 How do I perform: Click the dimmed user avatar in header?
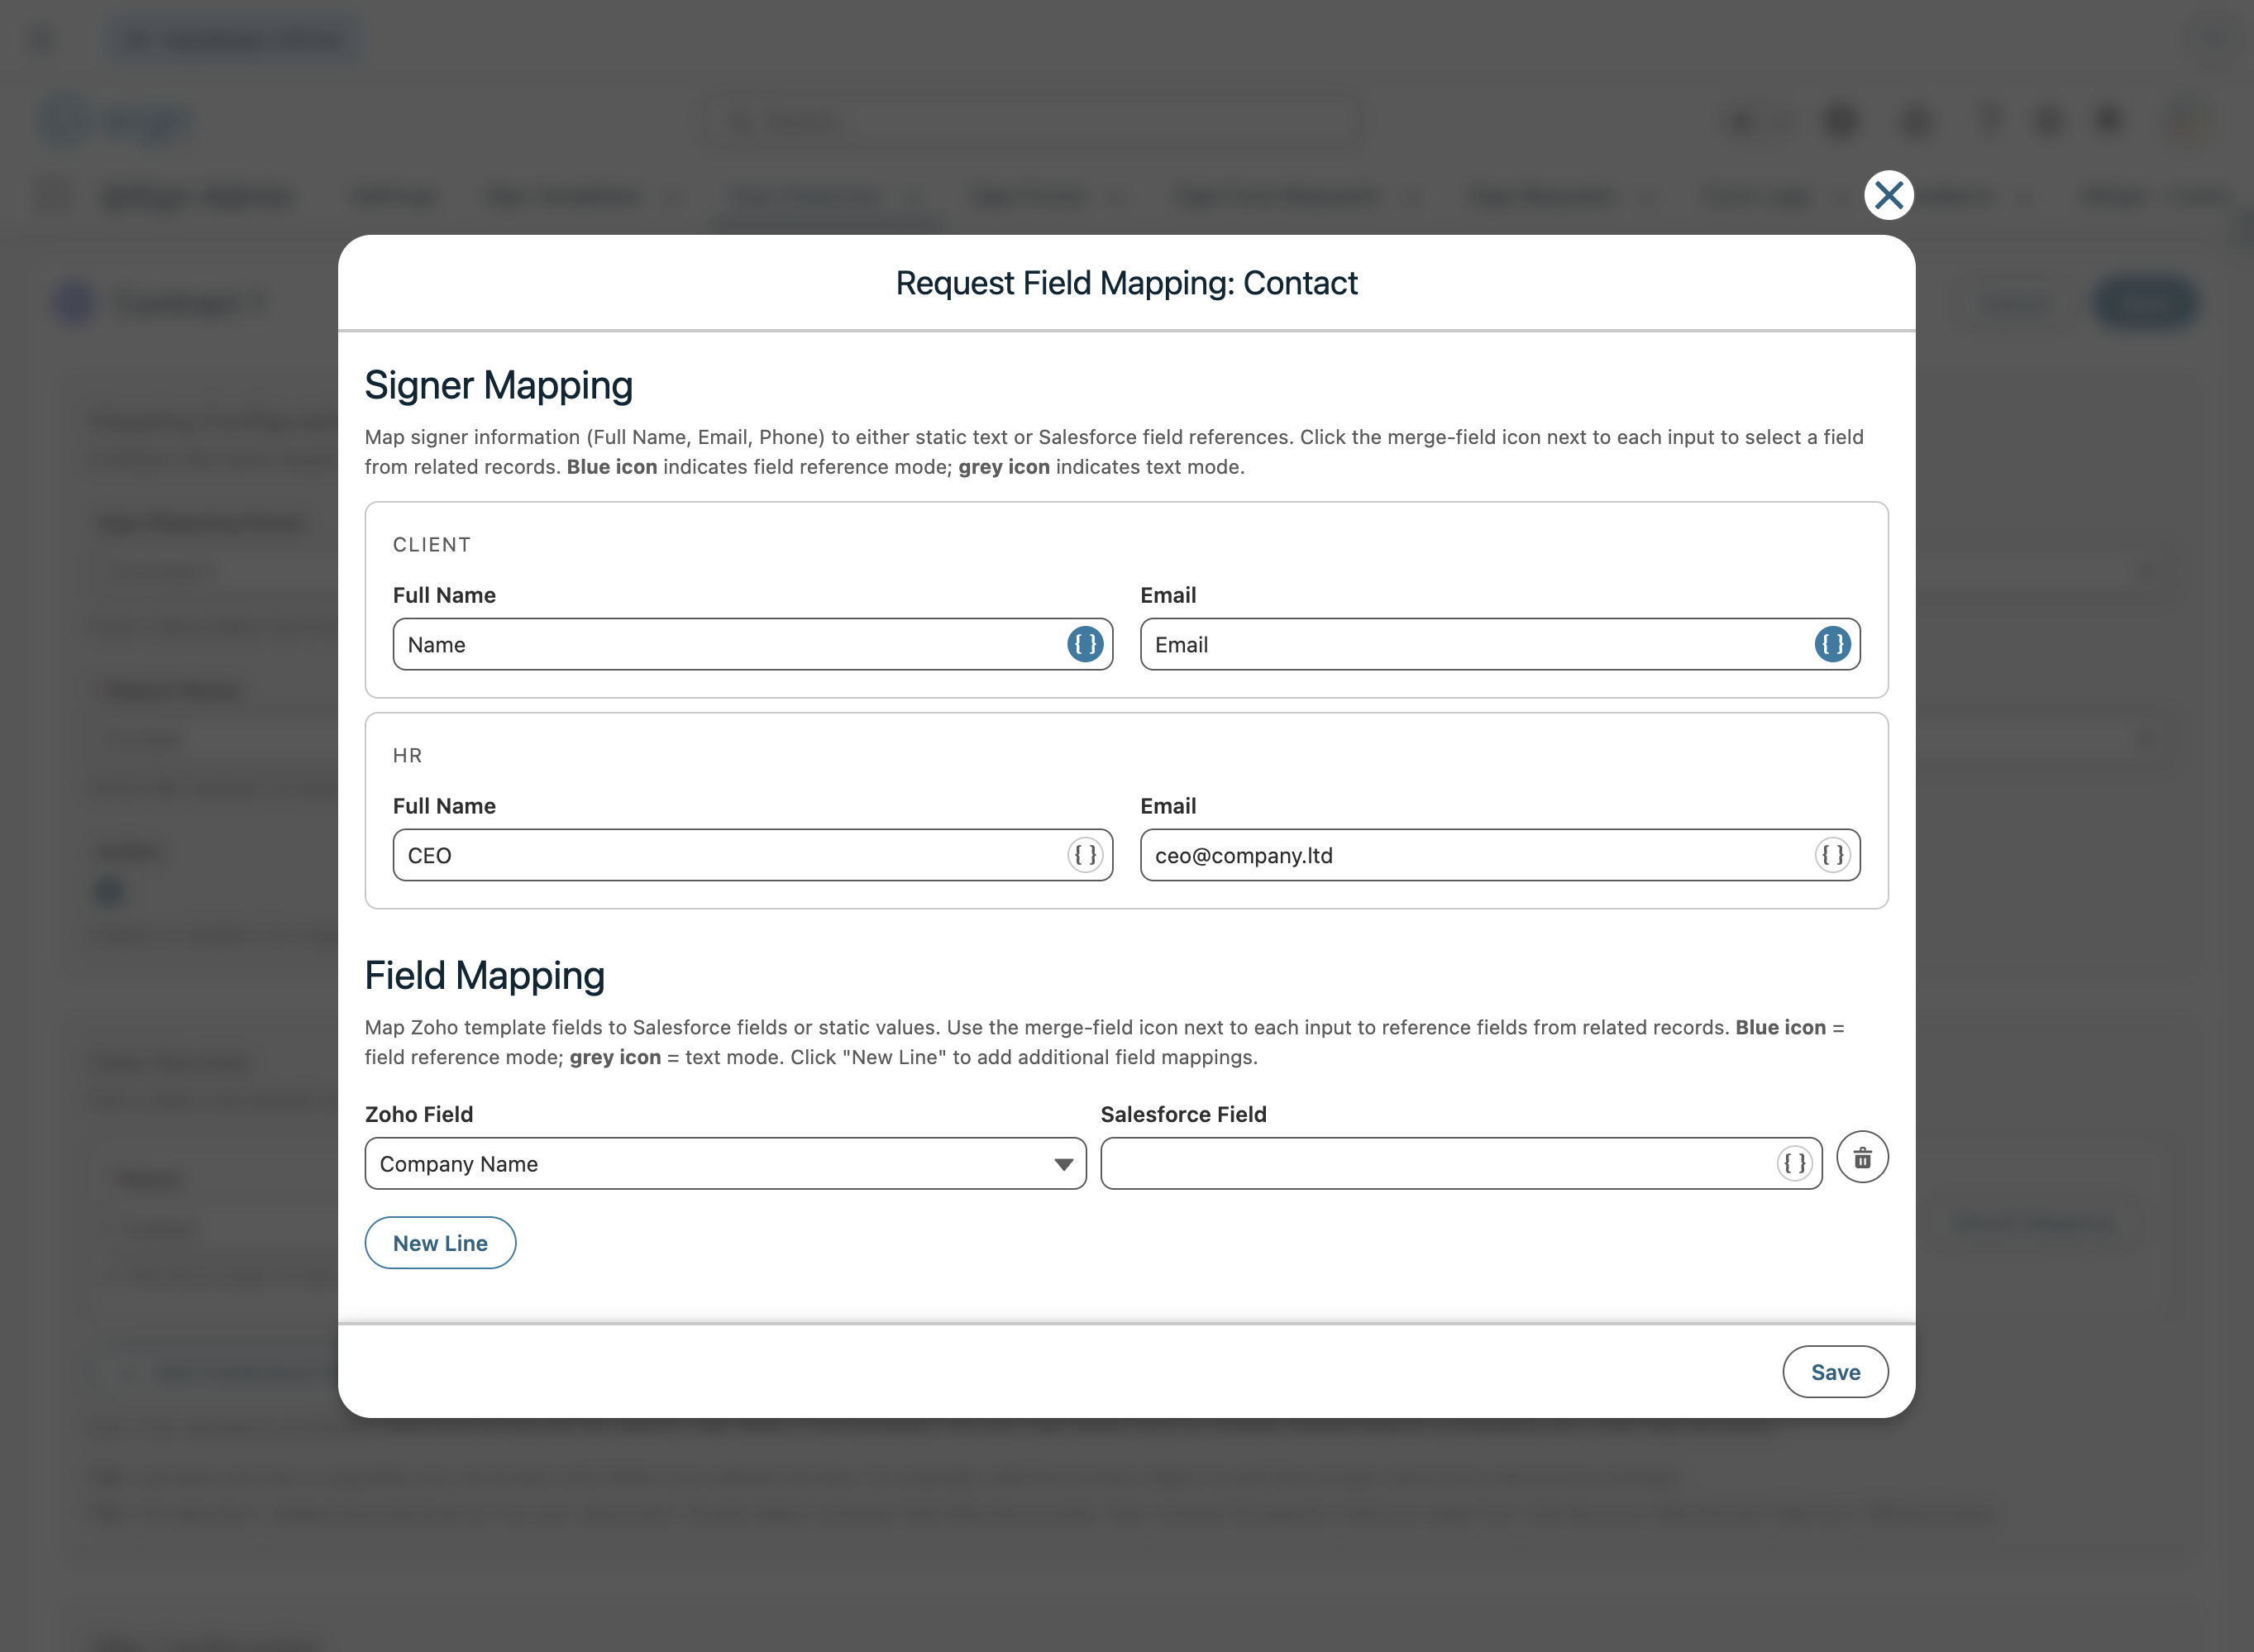tap(2190, 121)
